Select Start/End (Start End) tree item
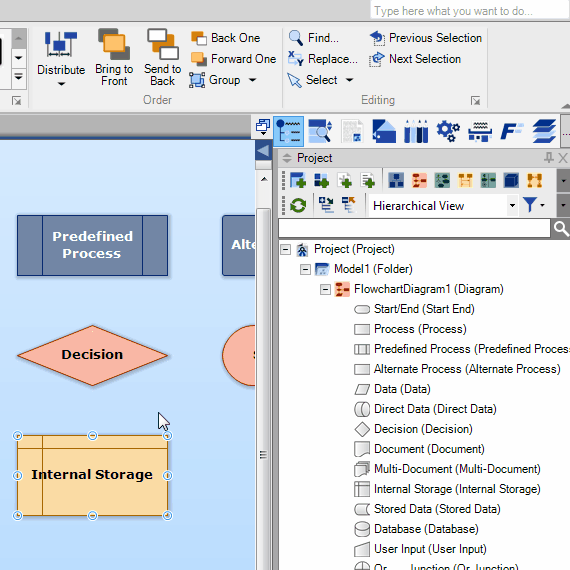Image resolution: width=570 pixels, height=570 pixels. pos(414,309)
